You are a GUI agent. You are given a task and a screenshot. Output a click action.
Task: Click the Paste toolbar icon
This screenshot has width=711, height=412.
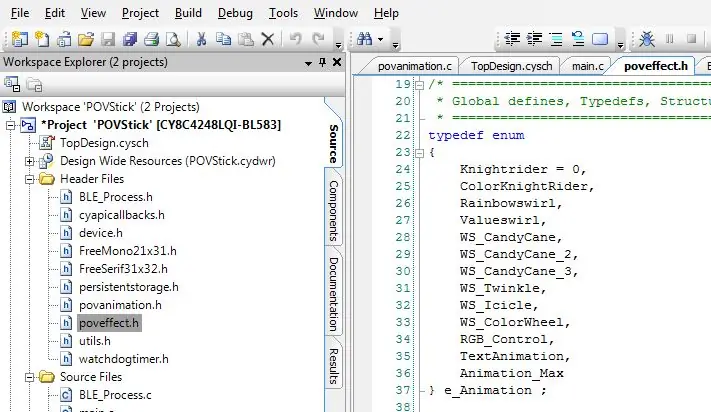pos(246,39)
